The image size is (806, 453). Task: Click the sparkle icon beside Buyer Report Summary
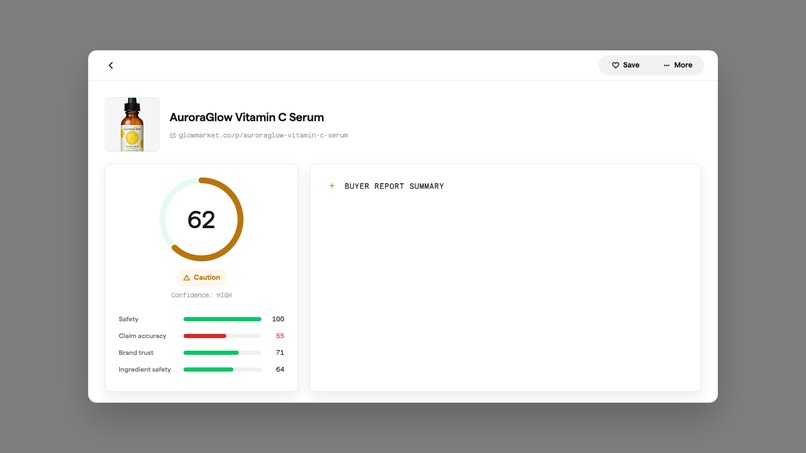click(x=332, y=186)
